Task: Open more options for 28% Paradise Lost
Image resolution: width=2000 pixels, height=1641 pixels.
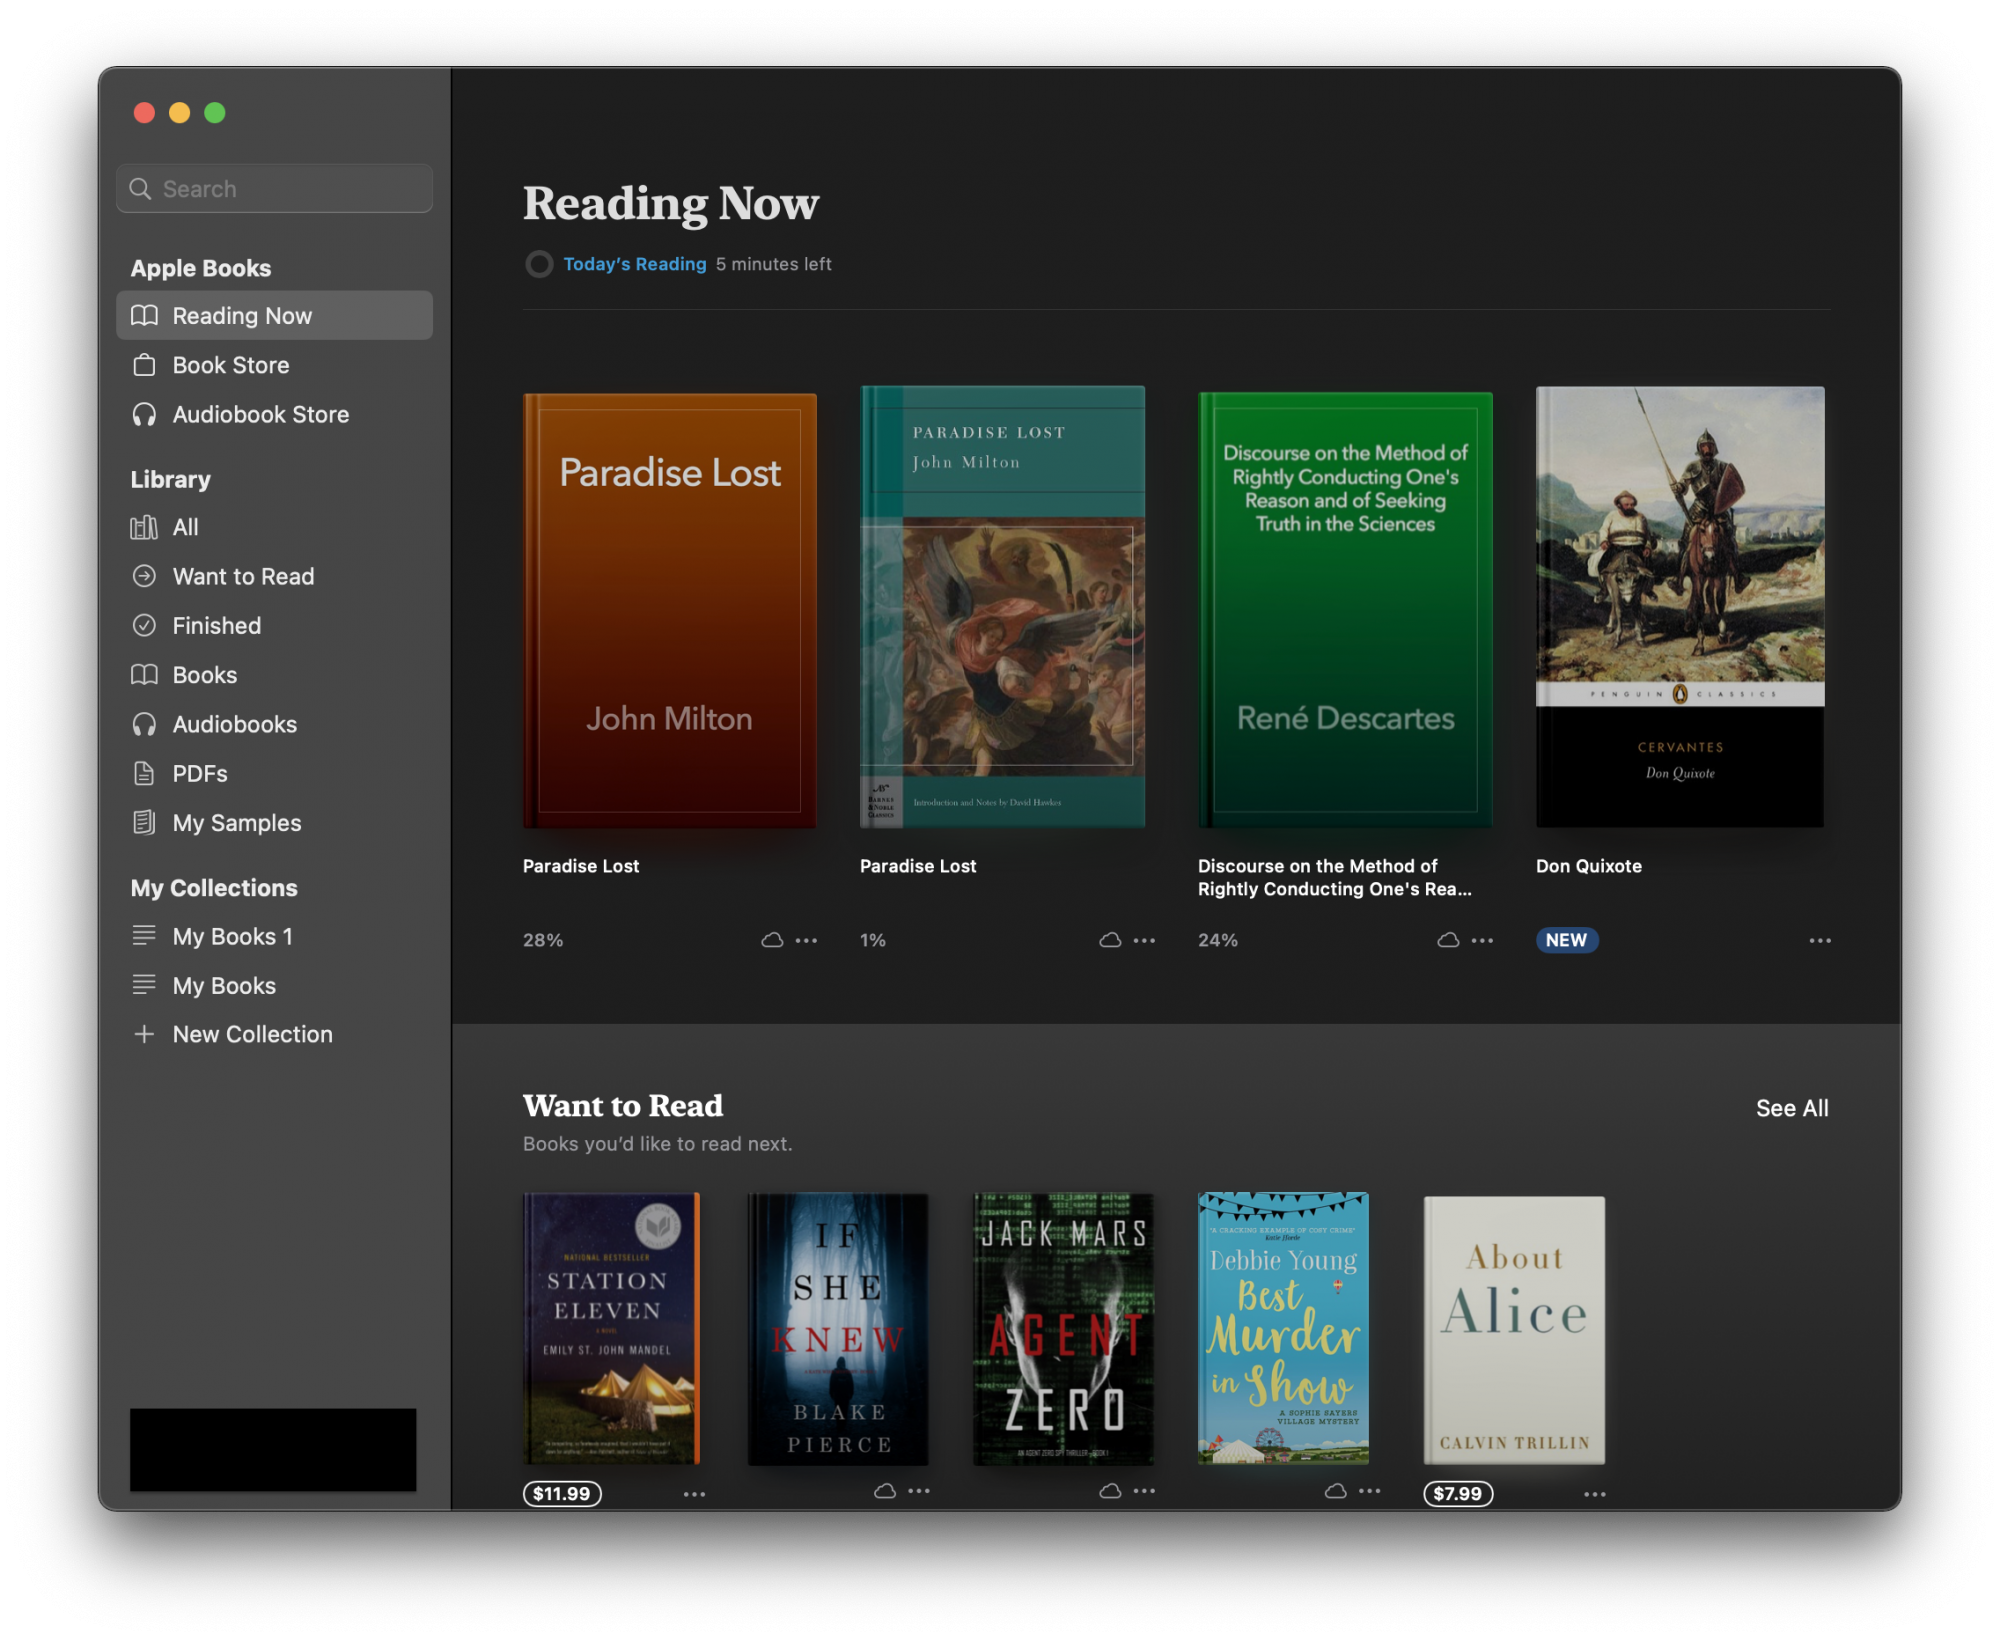Action: pyautogui.click(x=806, y=941)
